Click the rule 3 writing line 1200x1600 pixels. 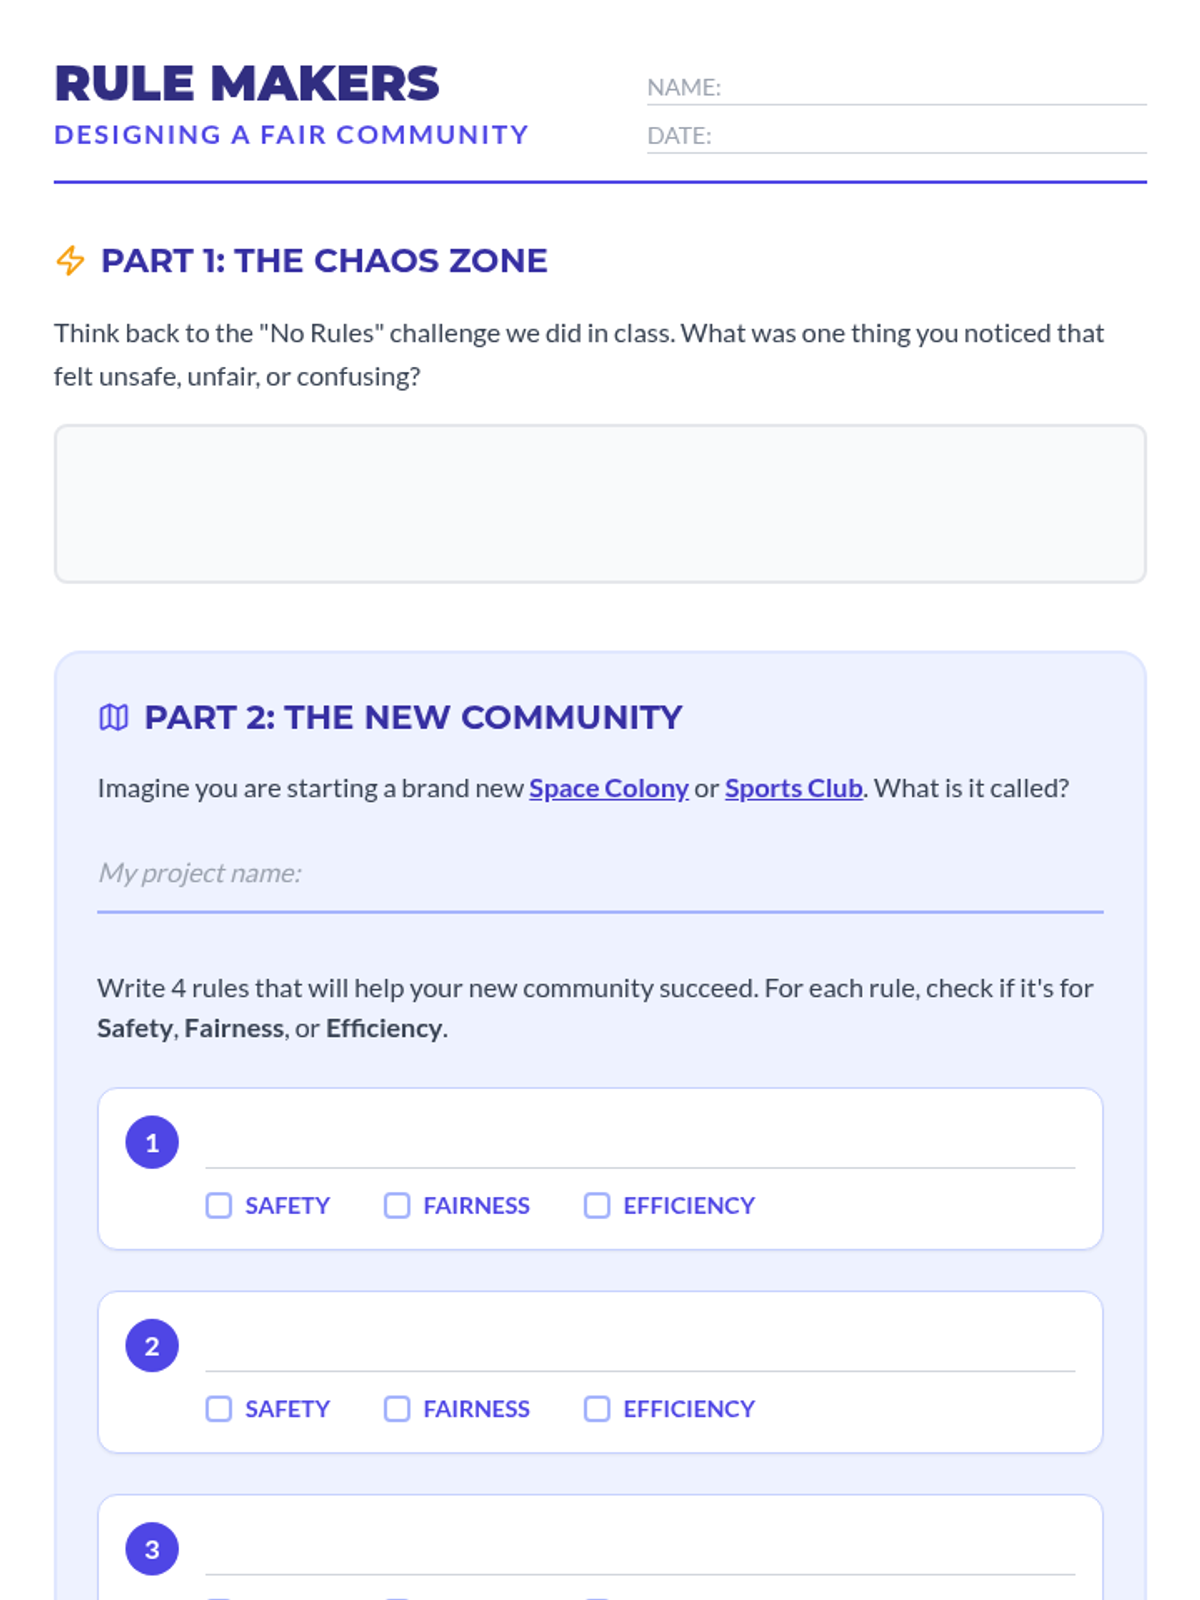[640, 1553]
